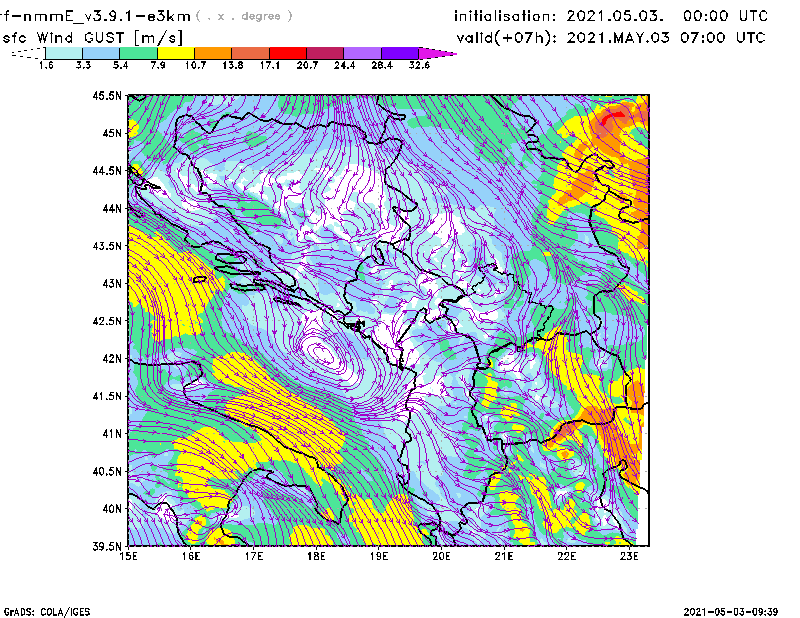Click the '45.5N' latitude label
The width and height of the screenshot is (800, 618).
point(107,95)
